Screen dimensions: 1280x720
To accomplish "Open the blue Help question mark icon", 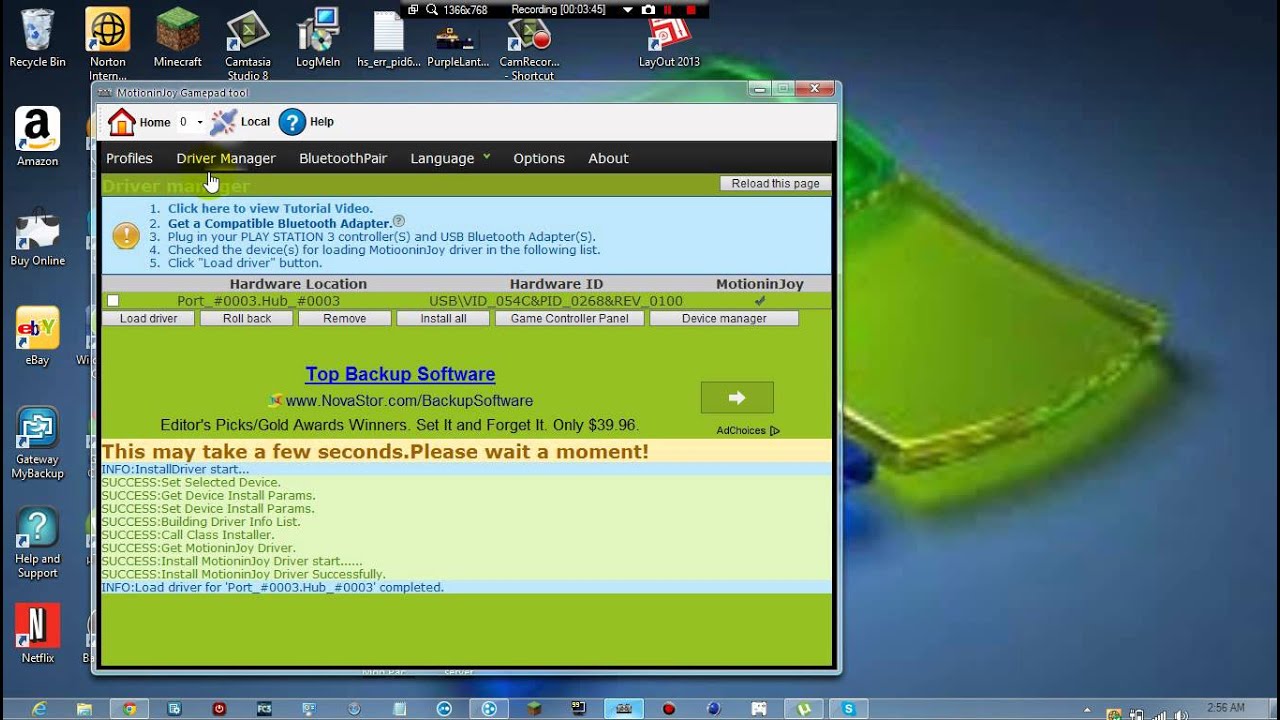I will pyautogui.click(x=292, y=122).
